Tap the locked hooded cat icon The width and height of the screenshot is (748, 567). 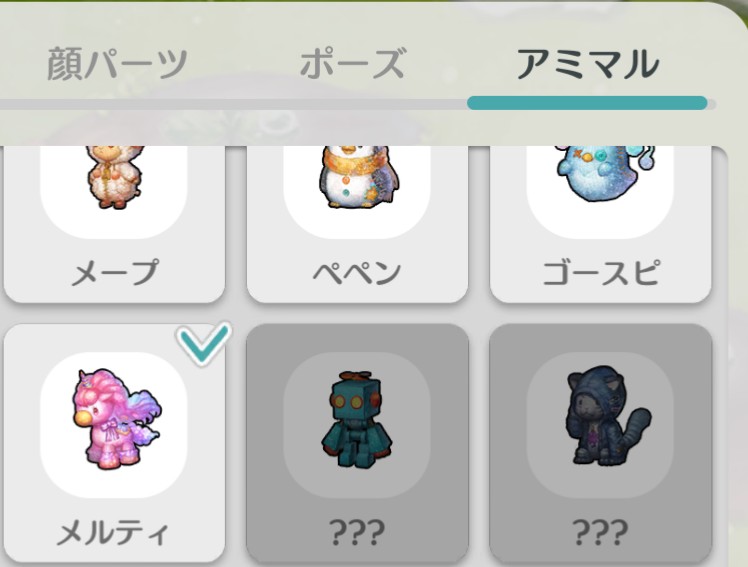tap(607, 415)
